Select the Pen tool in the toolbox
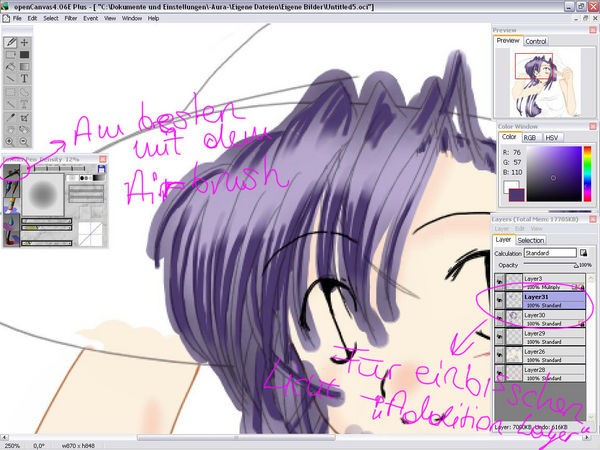Image resolution: width=600 pixels, height=450 pixels. coord(10,43)
